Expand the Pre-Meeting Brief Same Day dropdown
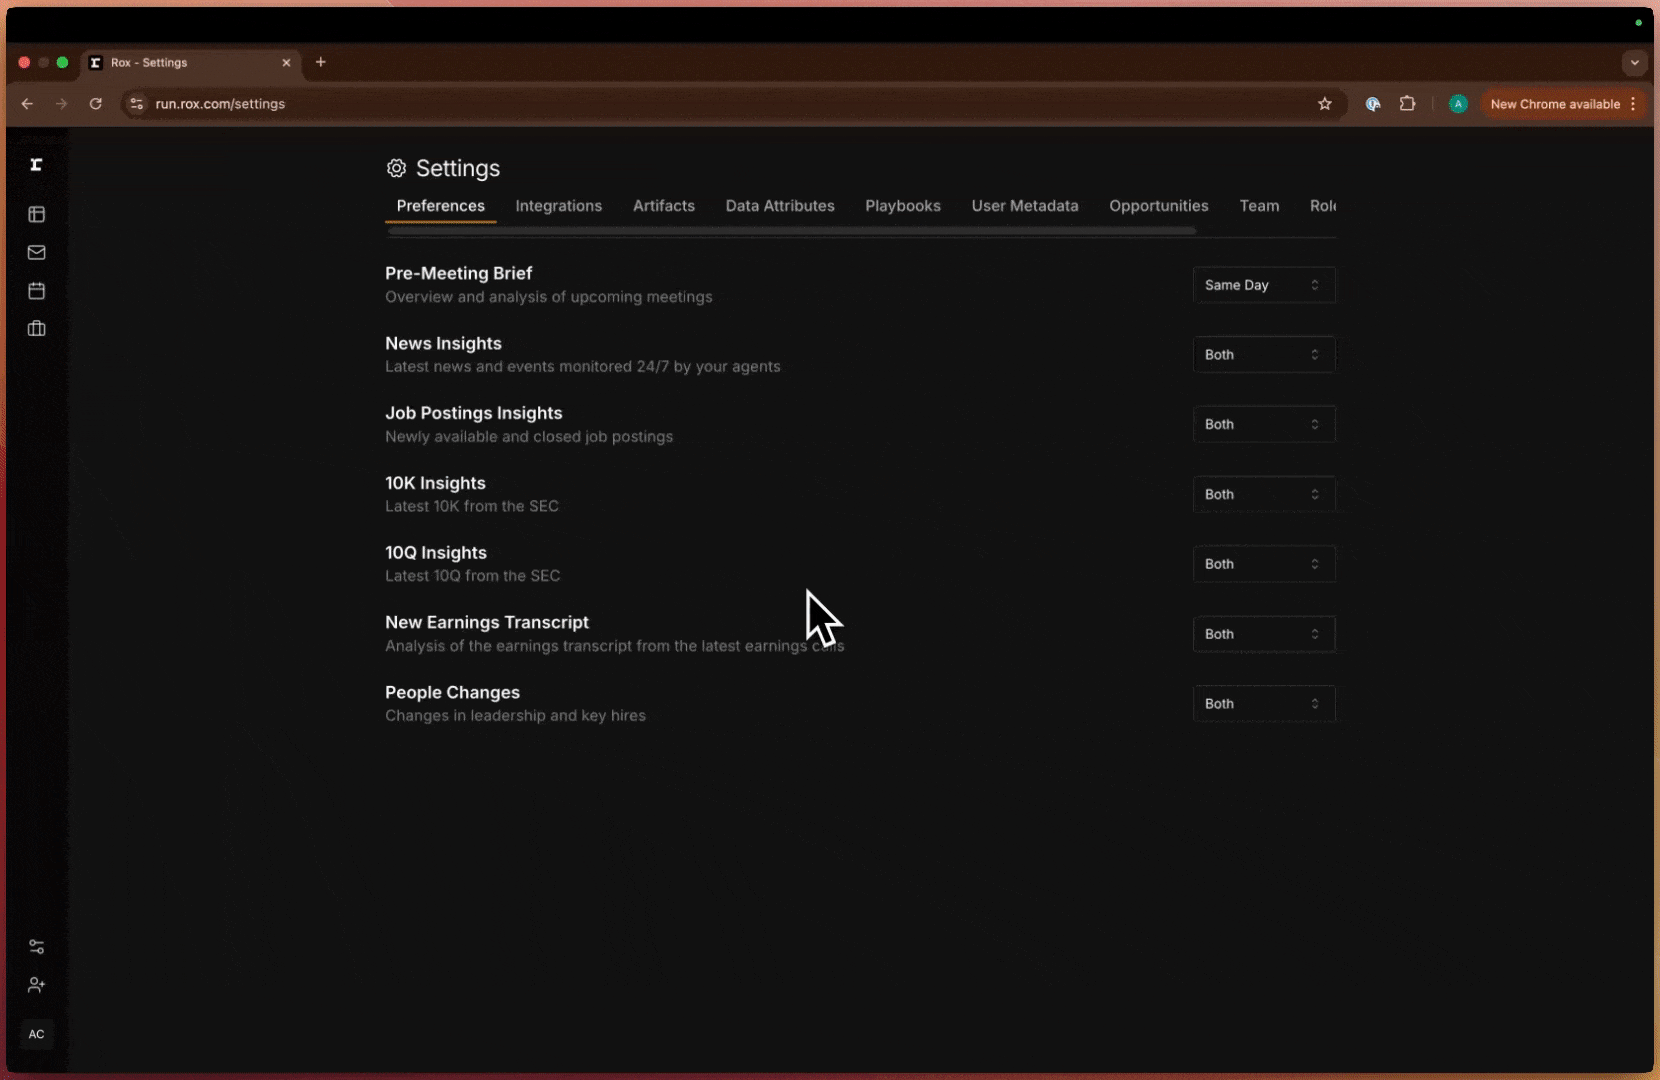This screenshot has width=1660, height=1080. (1263, 285)
